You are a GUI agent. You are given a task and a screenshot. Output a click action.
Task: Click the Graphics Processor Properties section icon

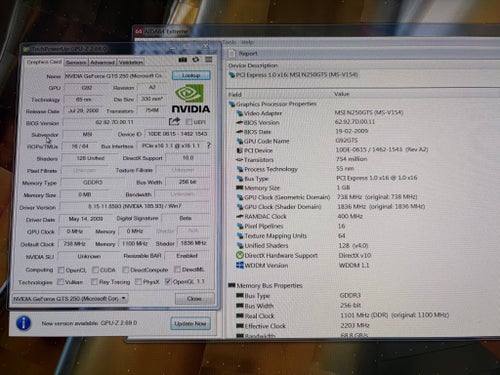pos(232,104)
